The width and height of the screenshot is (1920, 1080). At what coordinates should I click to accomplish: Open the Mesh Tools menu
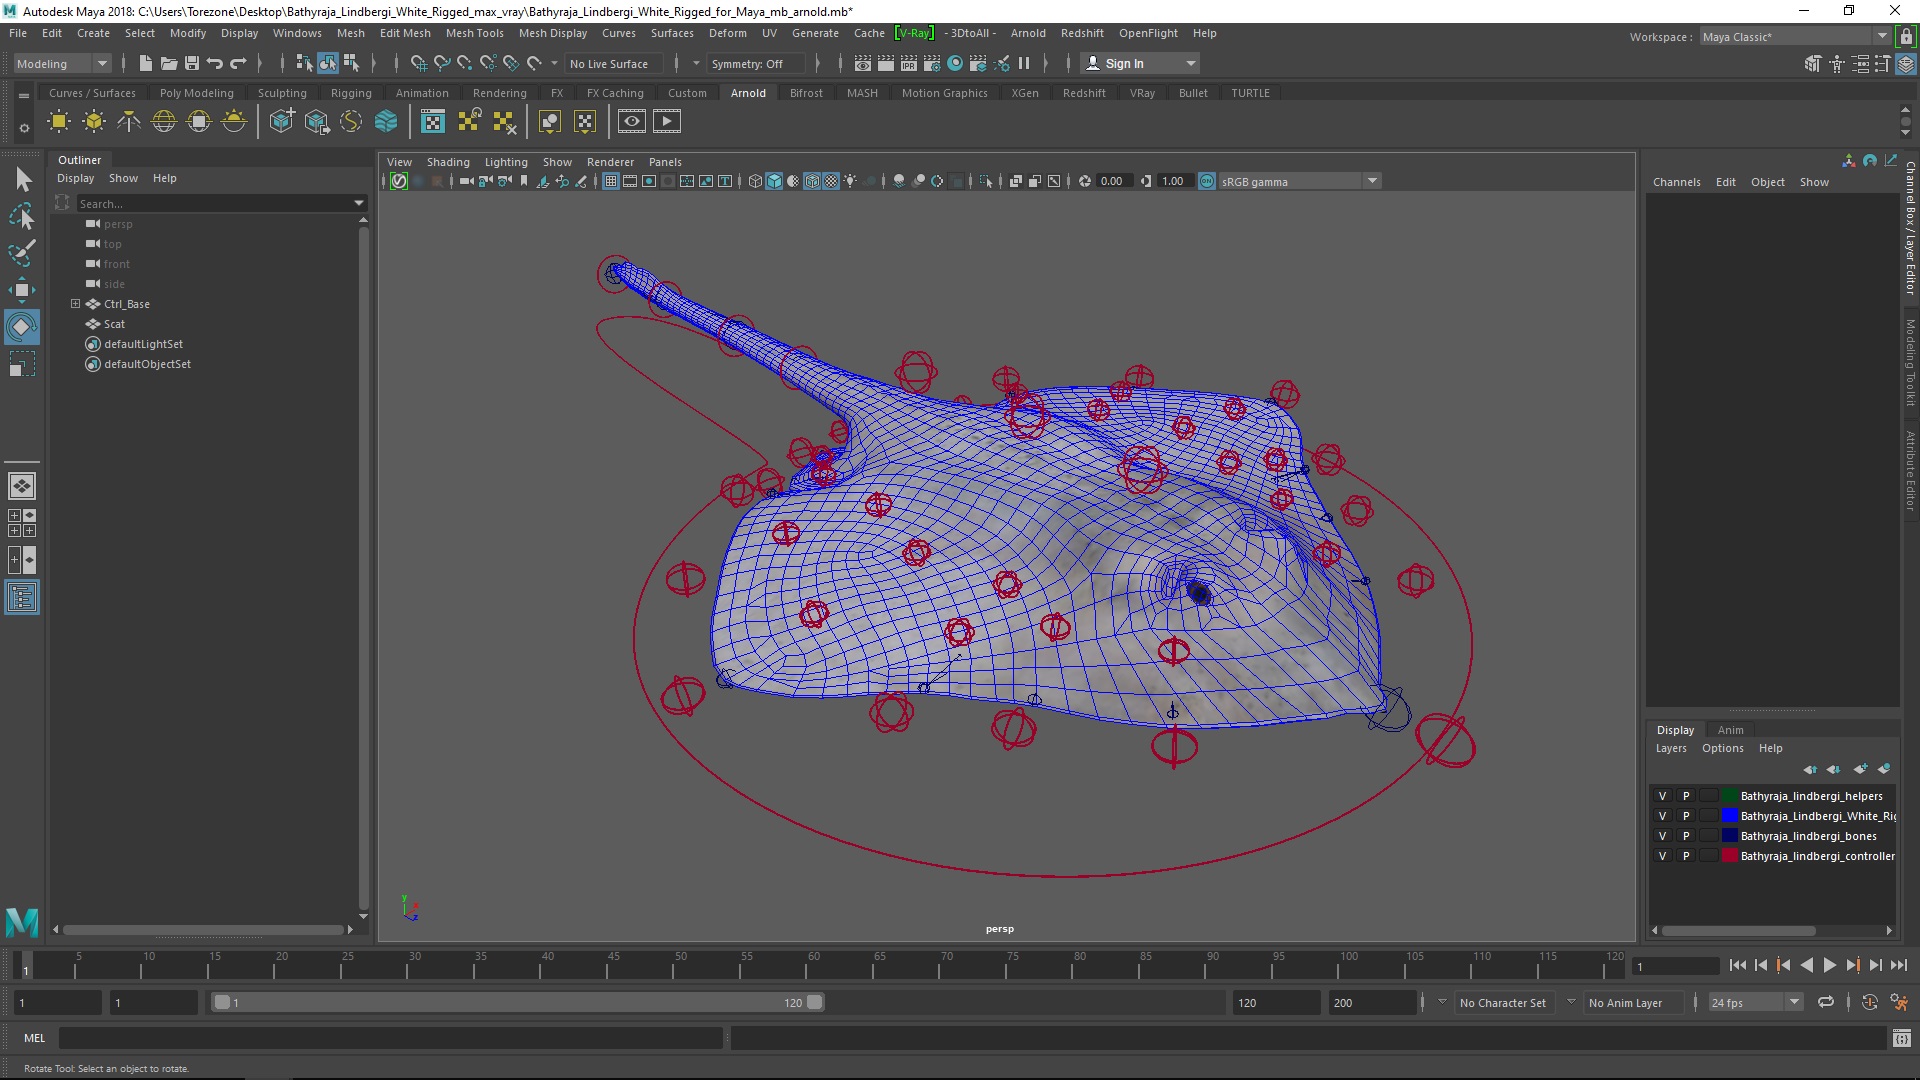coord(474,33)
